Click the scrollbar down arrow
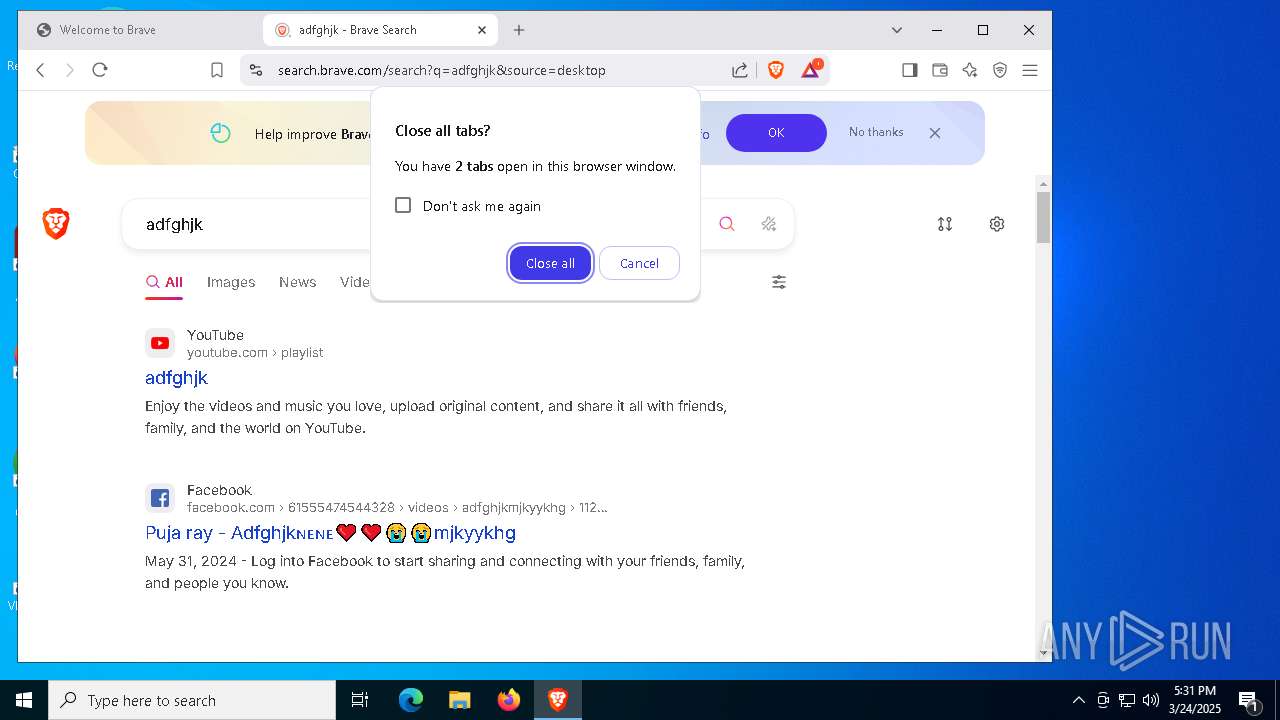Viewport: 1280px width, 720px height. 1044,653
